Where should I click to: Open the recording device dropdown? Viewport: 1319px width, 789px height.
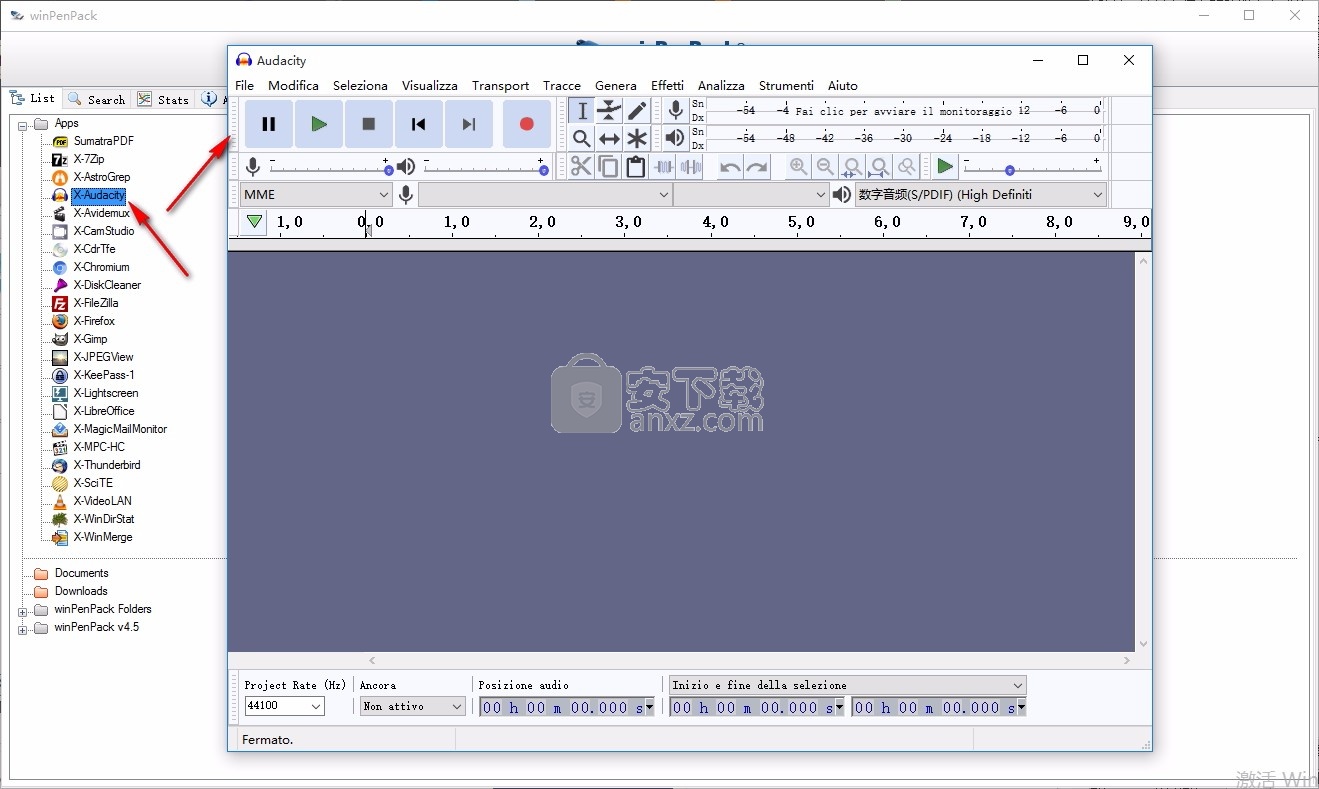point(545,194)
